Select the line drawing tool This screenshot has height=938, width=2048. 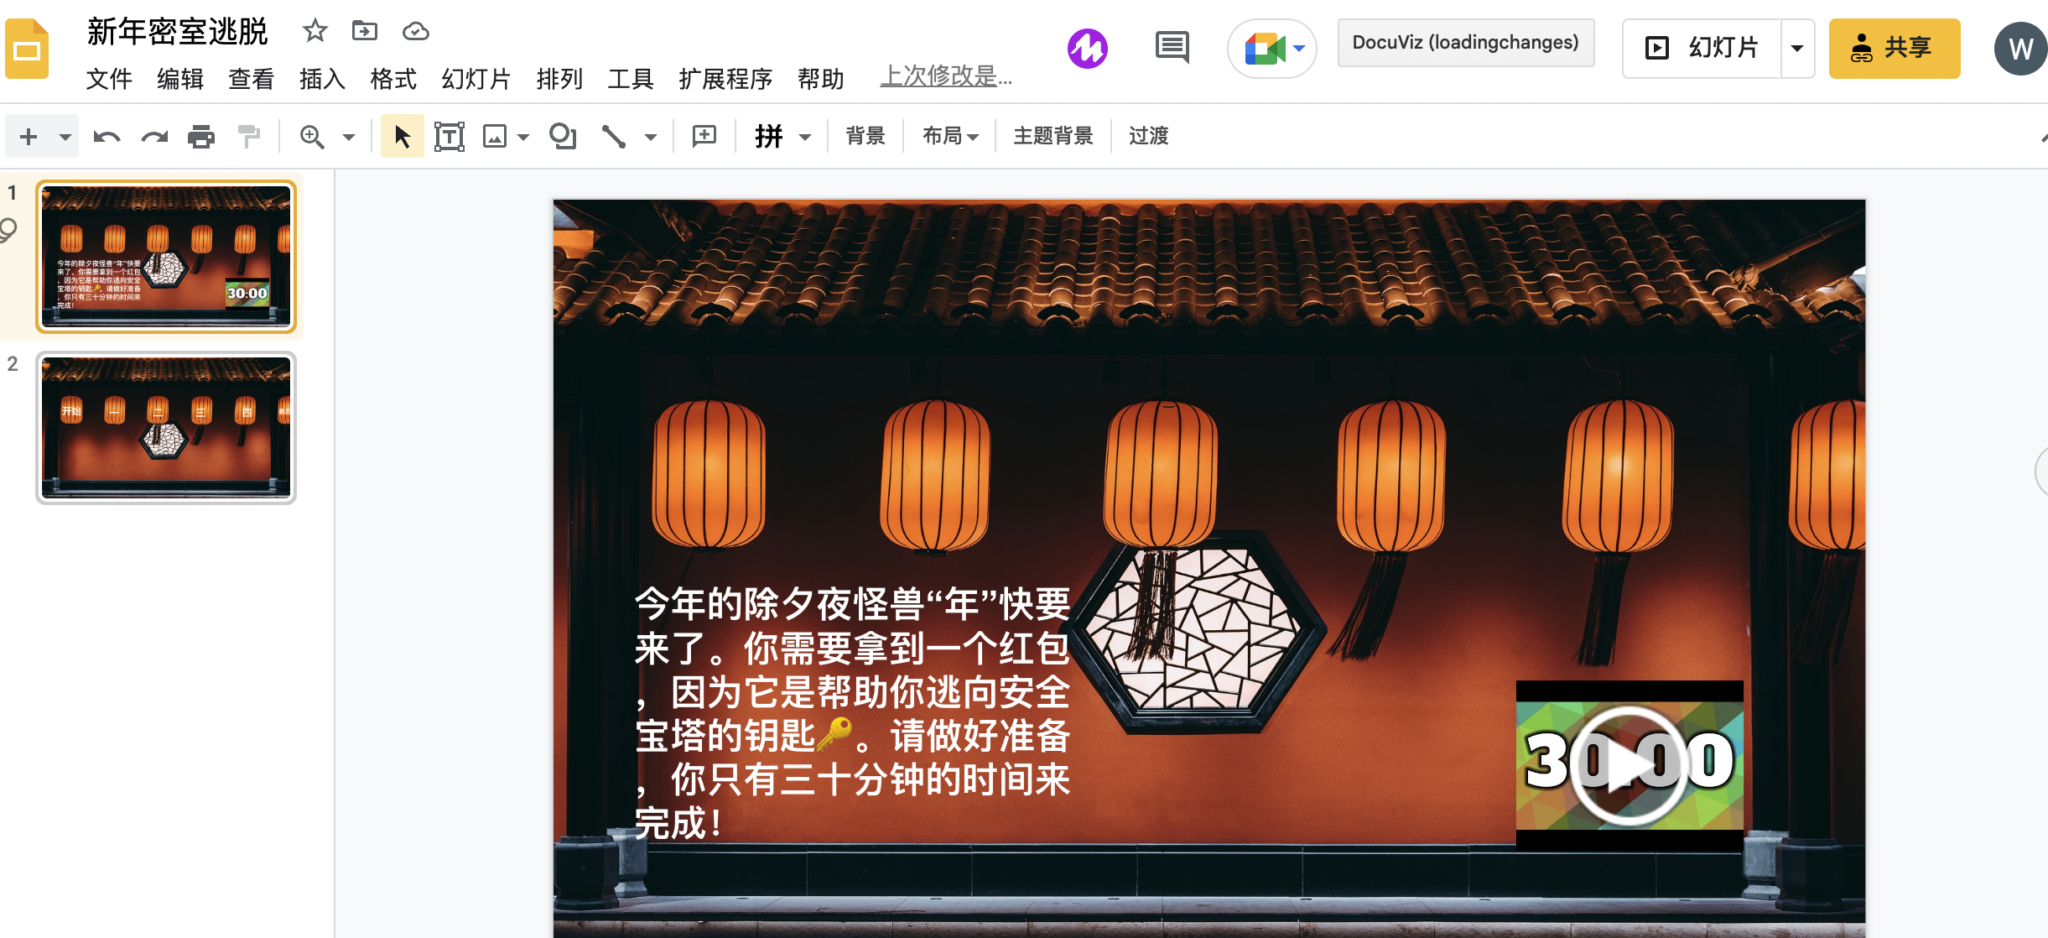point(615,136)
